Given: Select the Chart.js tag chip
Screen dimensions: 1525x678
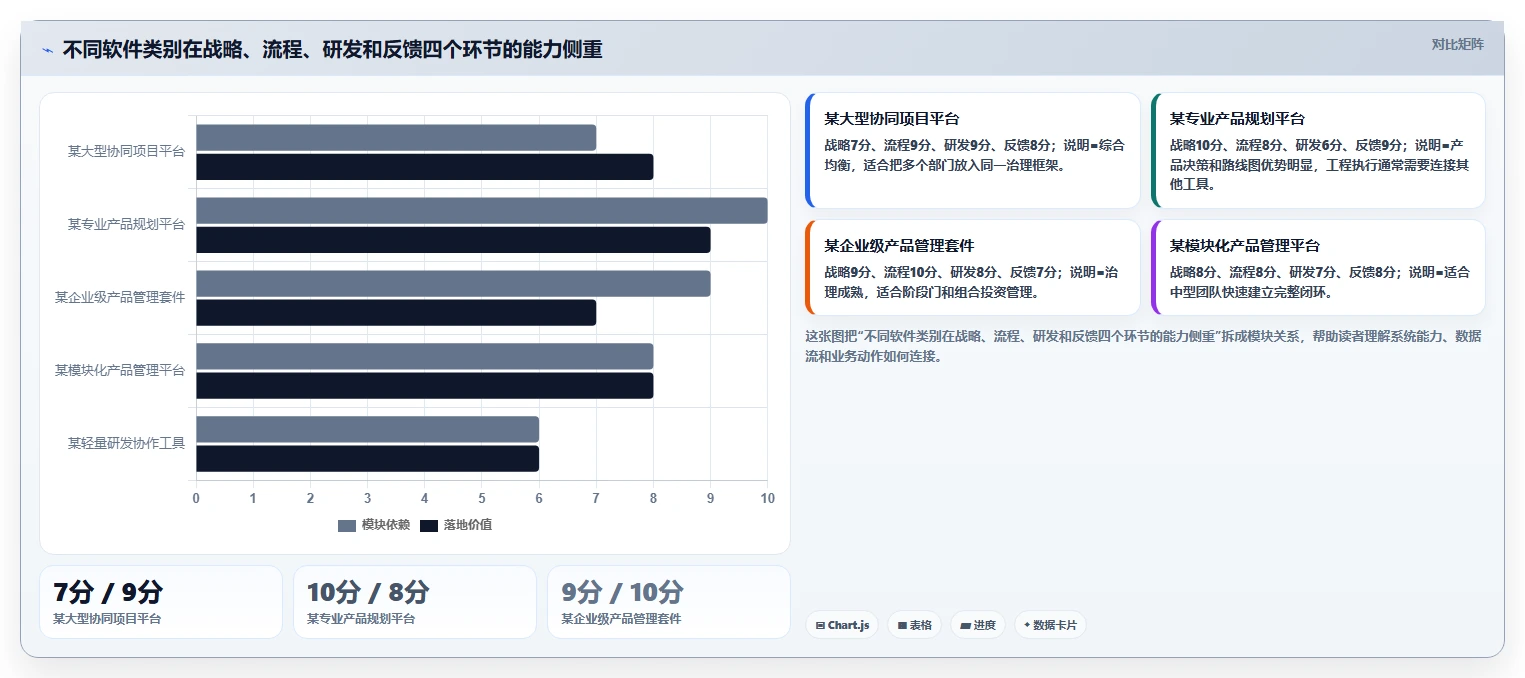Looking at the screenshot, I should point(842,625).
